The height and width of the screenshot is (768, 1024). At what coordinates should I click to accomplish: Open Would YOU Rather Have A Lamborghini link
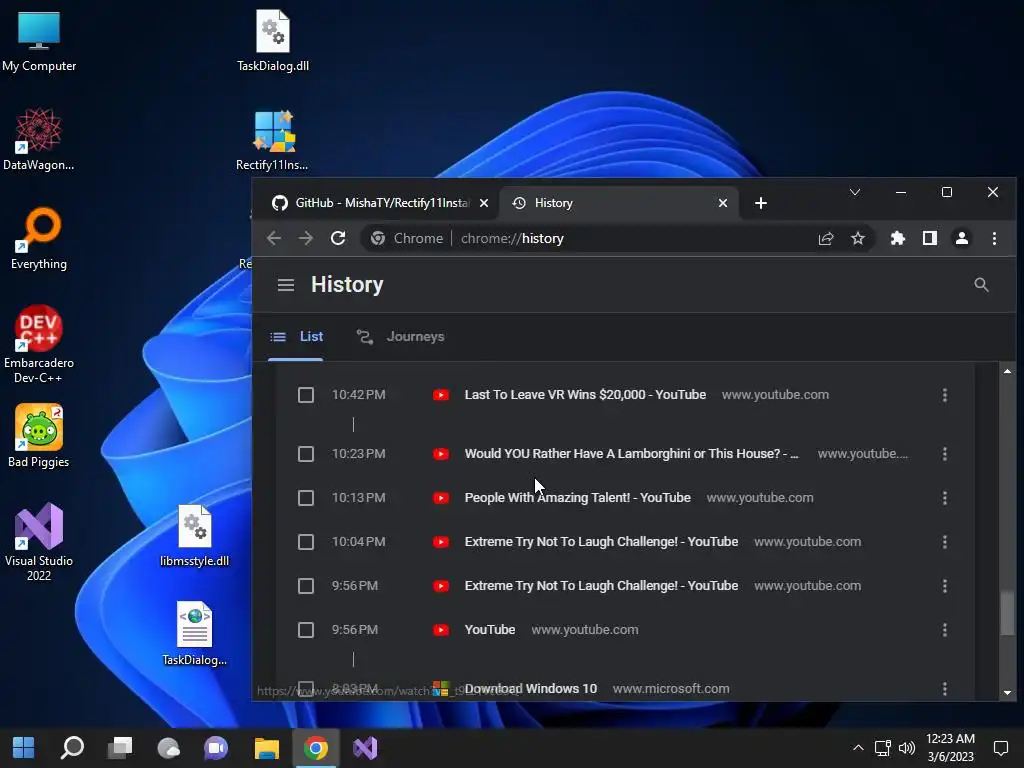tap(632, 453)
